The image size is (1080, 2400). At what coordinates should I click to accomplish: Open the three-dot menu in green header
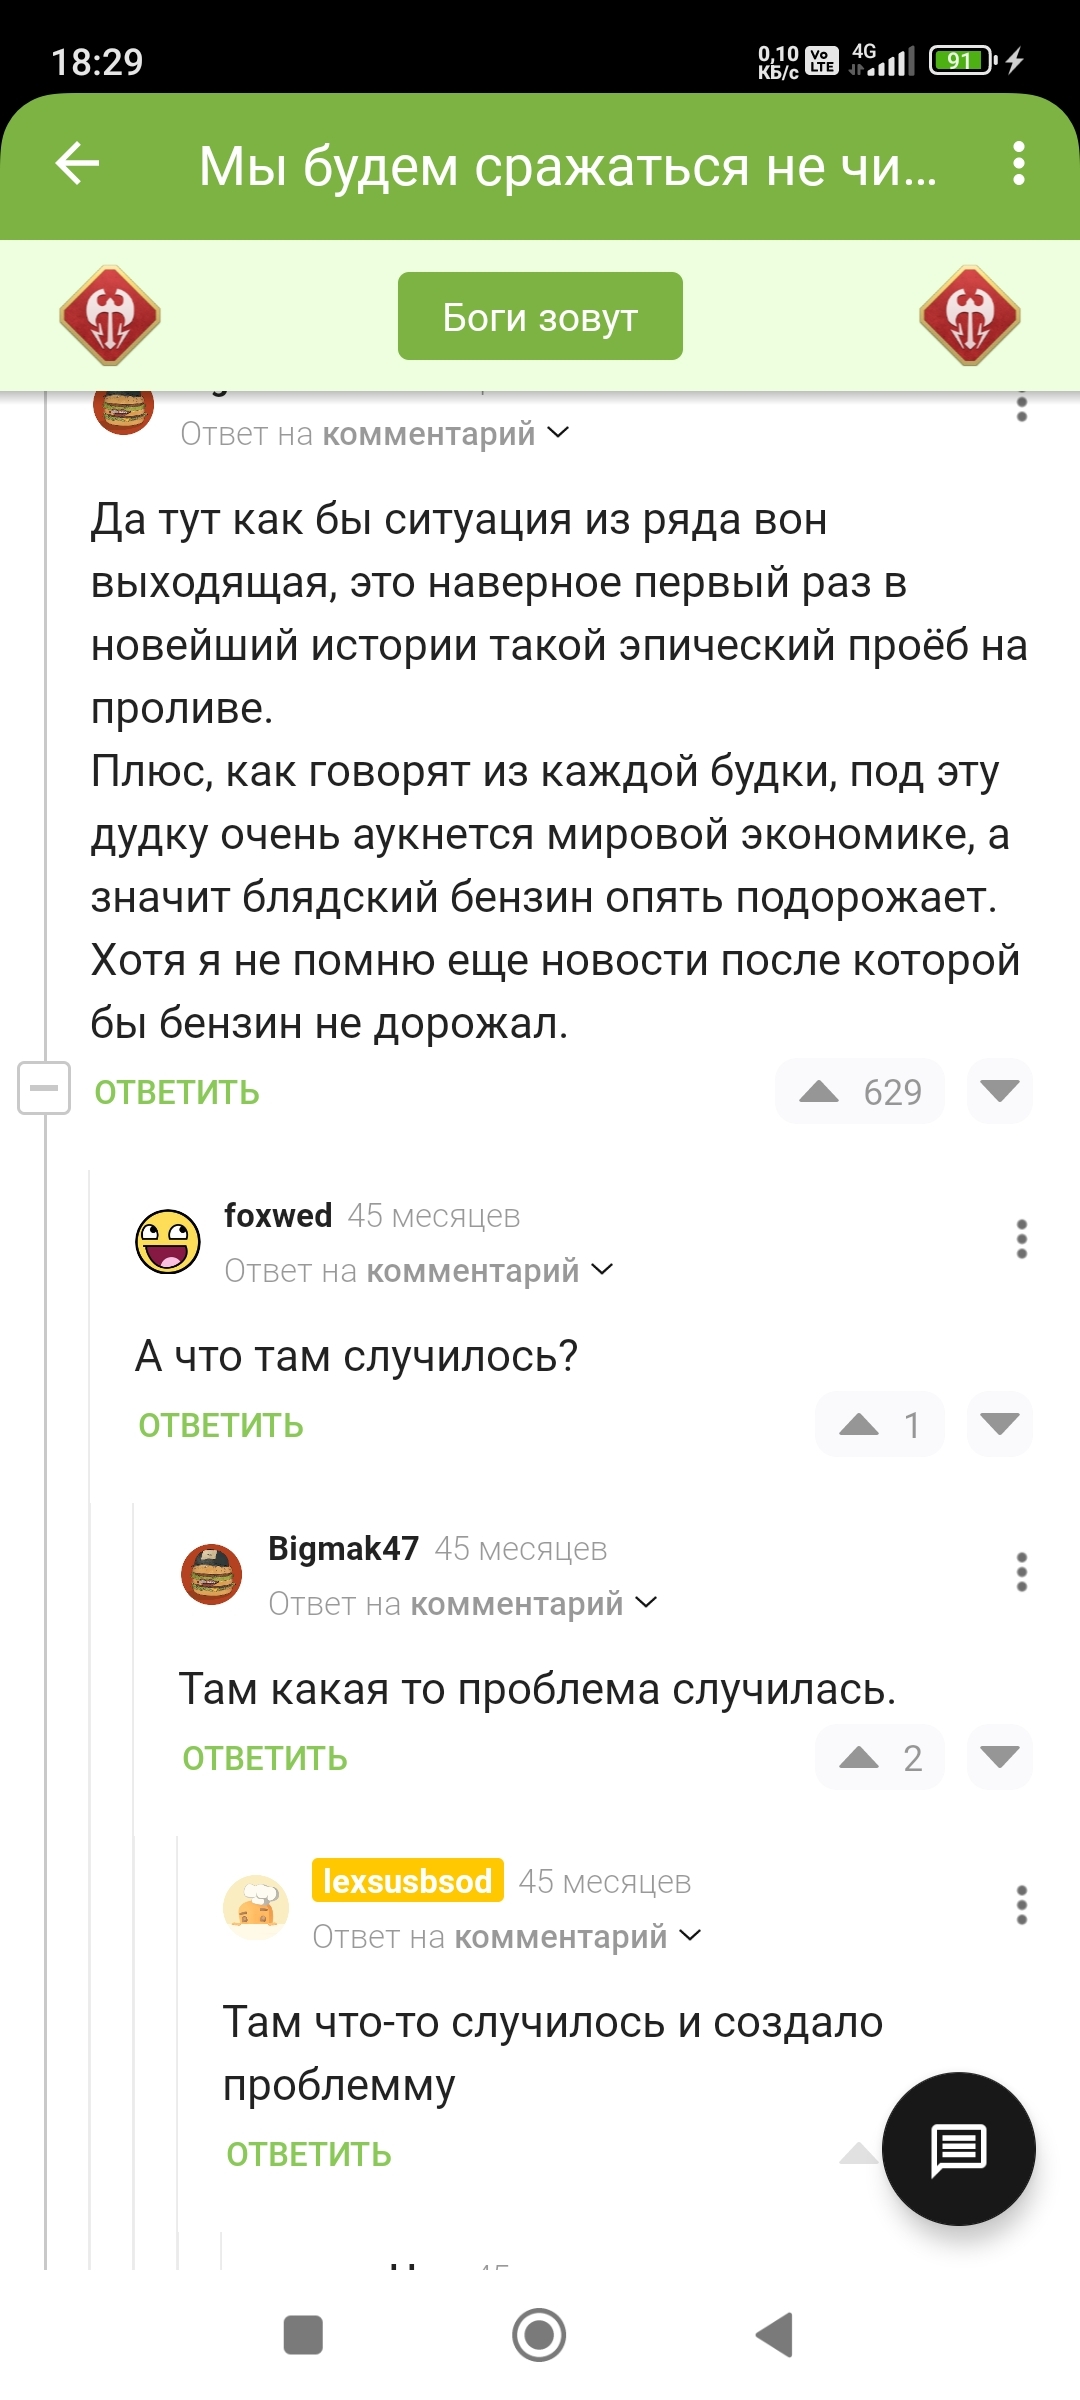(x=1018, y=164)
